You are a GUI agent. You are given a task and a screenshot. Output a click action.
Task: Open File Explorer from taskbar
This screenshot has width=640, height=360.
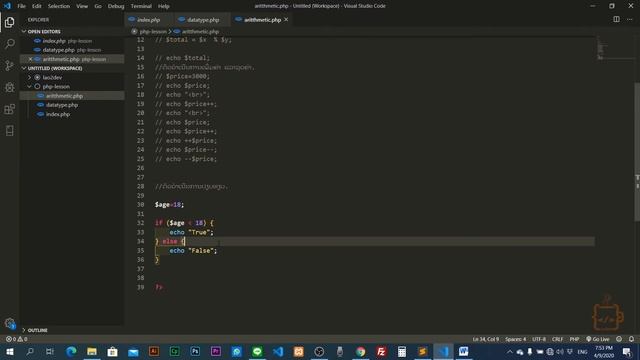(x=92, y=351)
